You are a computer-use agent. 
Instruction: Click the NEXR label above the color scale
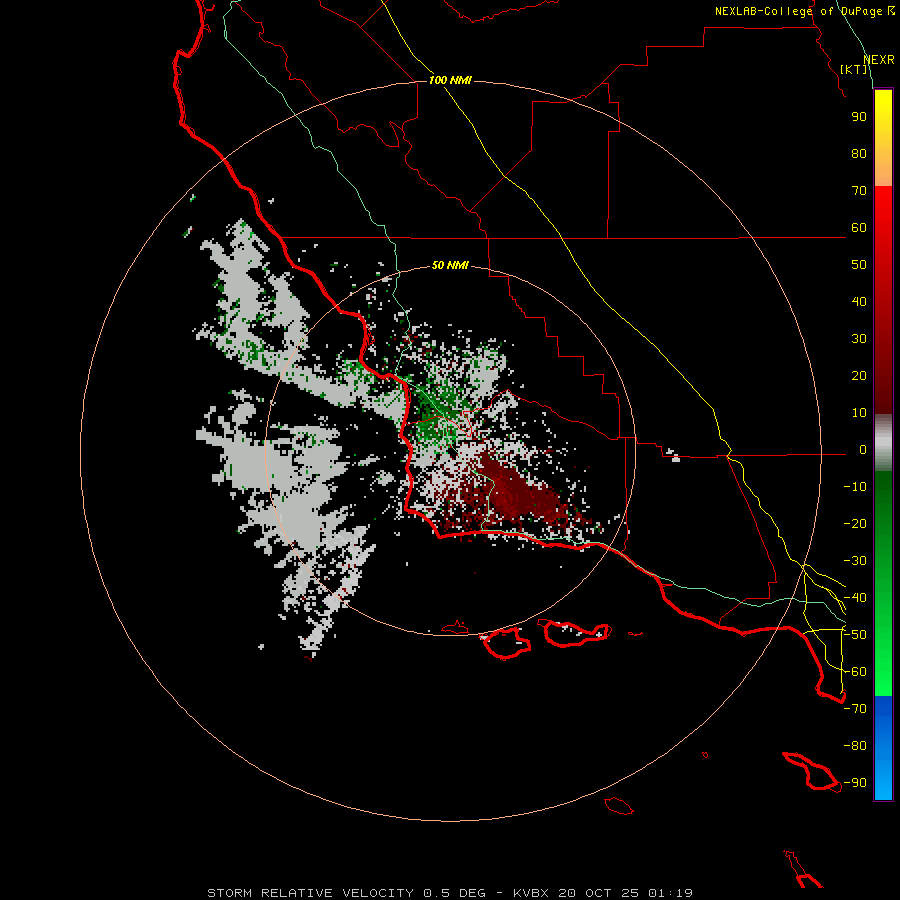879,60
